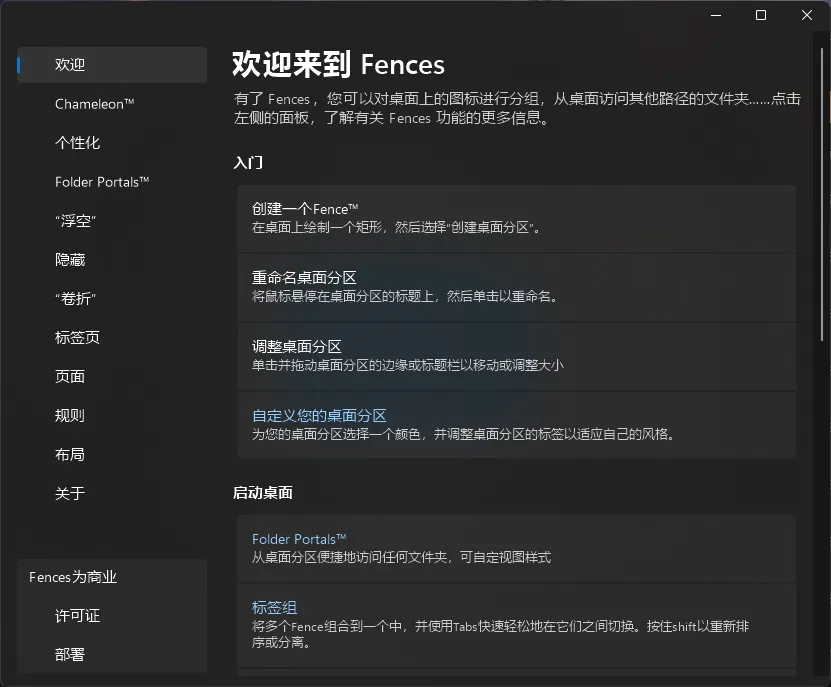Click the 启动桌面 section heading
Viewport: 831px width, 687px height.
[263, 493]
